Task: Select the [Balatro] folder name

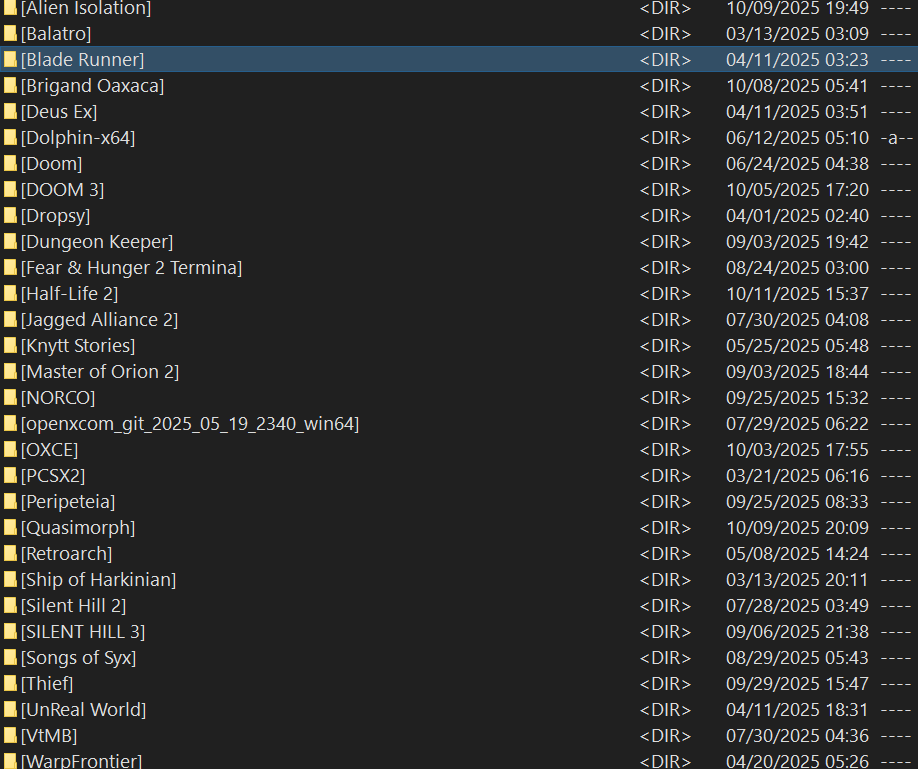Action: pos(56,33)
